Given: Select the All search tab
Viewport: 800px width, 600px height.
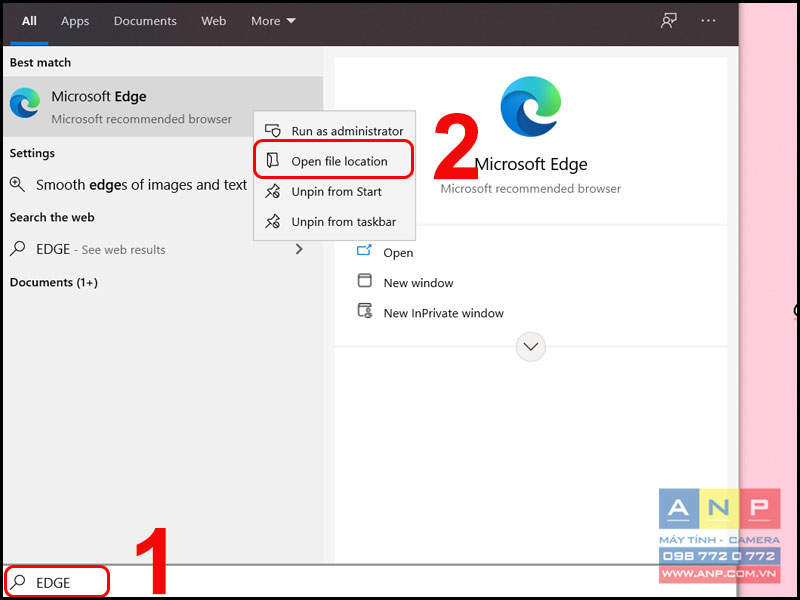Looking at the screenshot, I should pos(29,21).
